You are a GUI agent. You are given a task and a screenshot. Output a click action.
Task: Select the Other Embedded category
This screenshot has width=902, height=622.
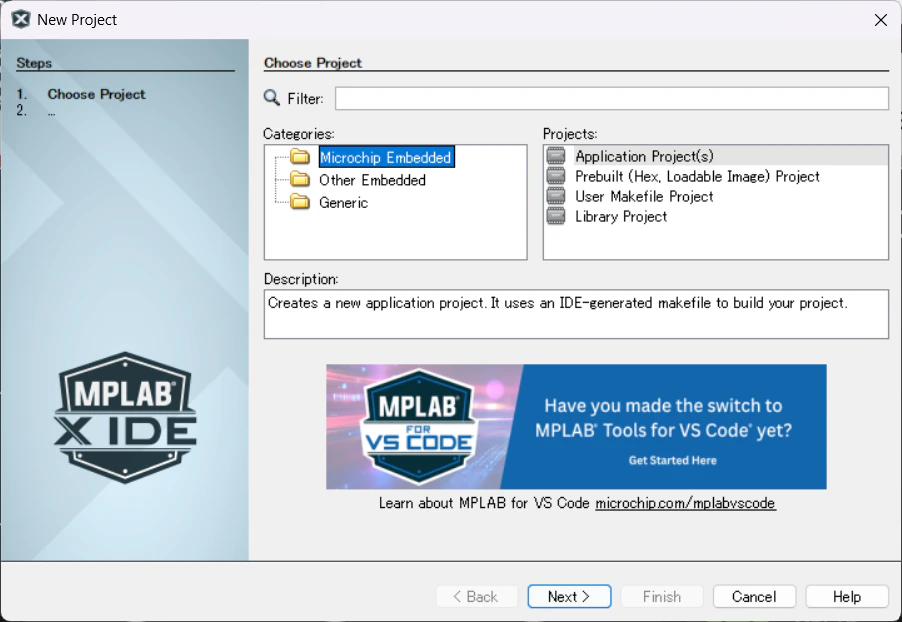pyautogui.click(x=372, y=180)
